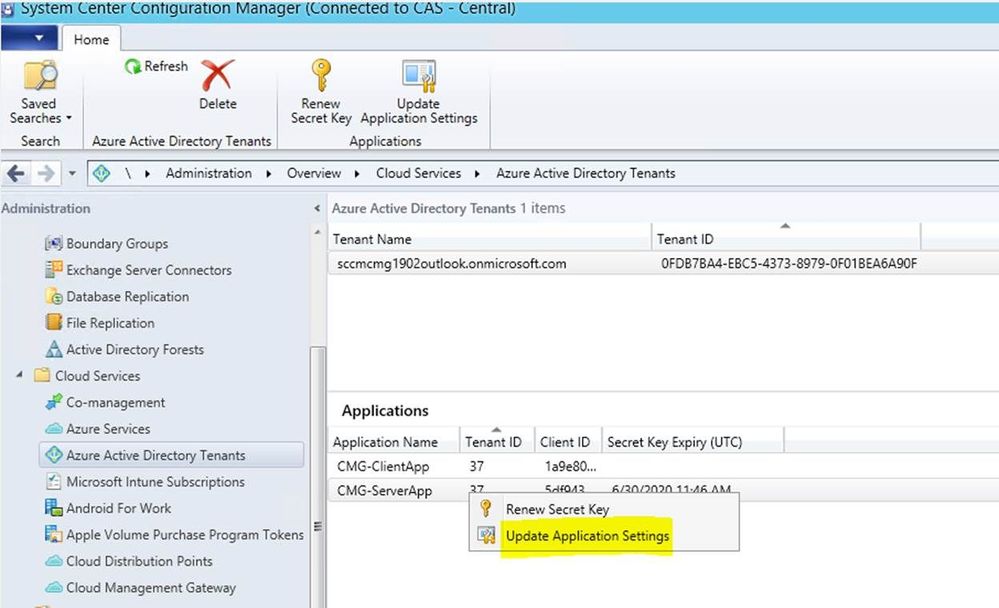Sort applications by the Client ID column
999x608 pixels.
pos(568,442)
